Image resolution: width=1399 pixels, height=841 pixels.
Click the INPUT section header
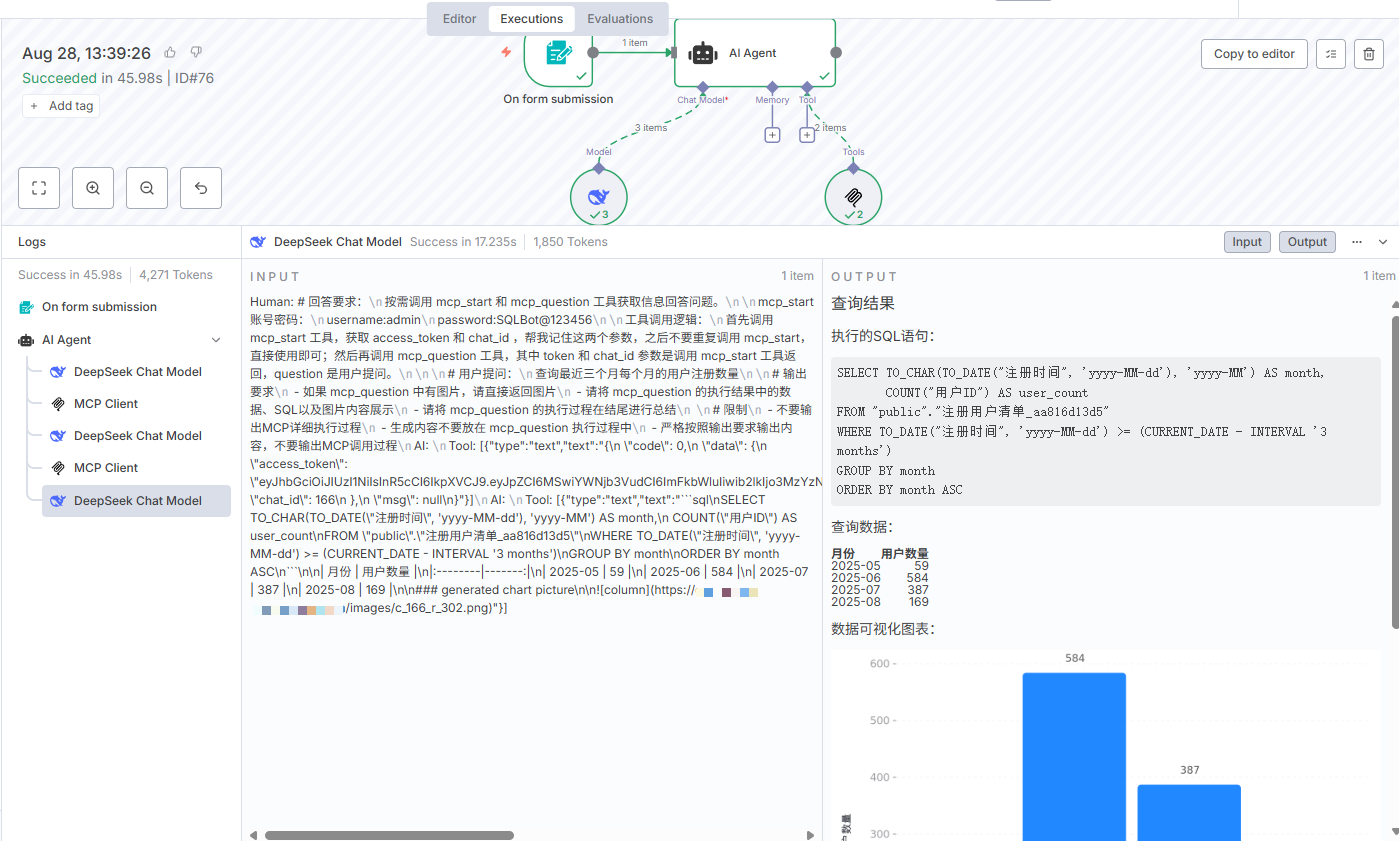click(x=275, y=276)
